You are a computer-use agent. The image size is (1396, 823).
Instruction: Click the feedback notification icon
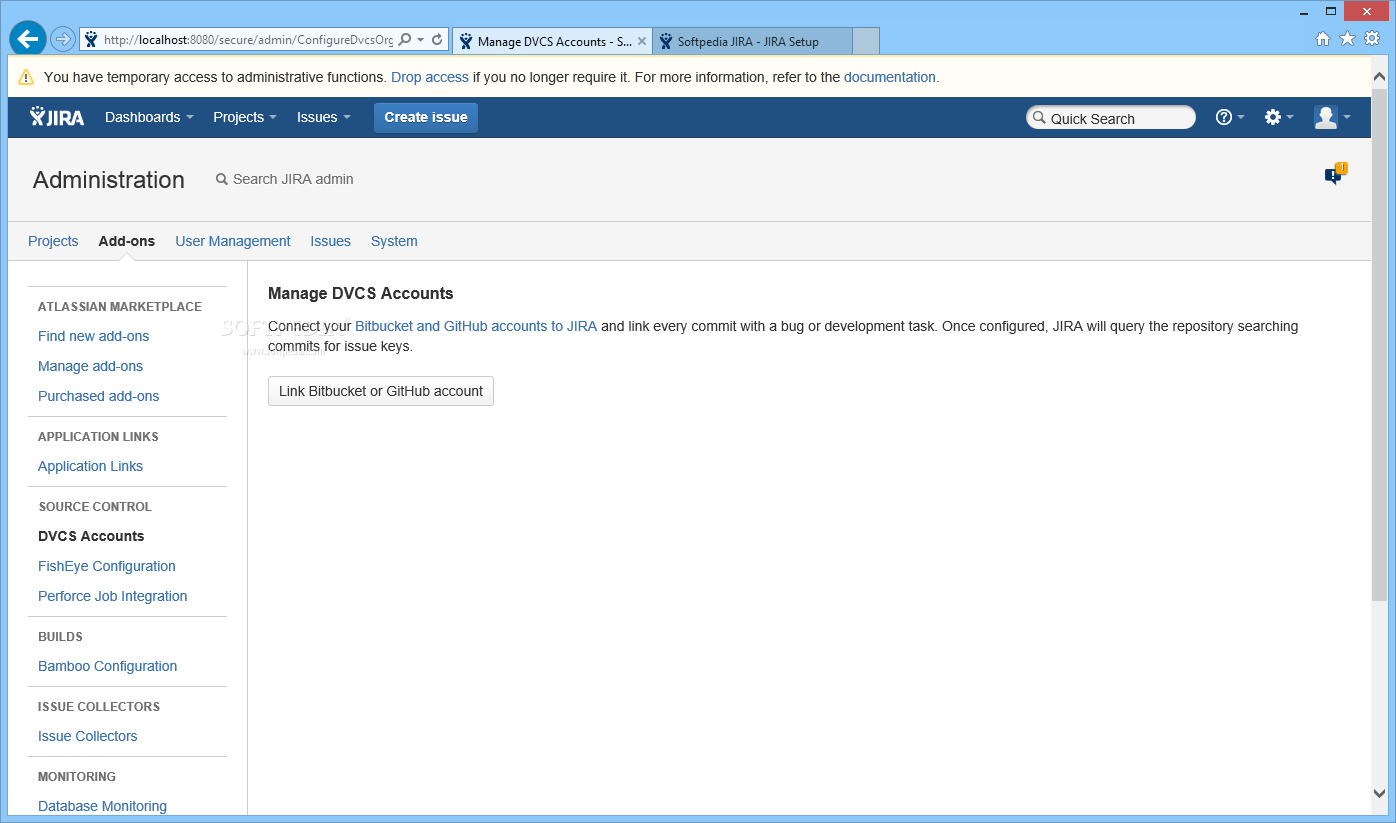[x=1335, y=175]
